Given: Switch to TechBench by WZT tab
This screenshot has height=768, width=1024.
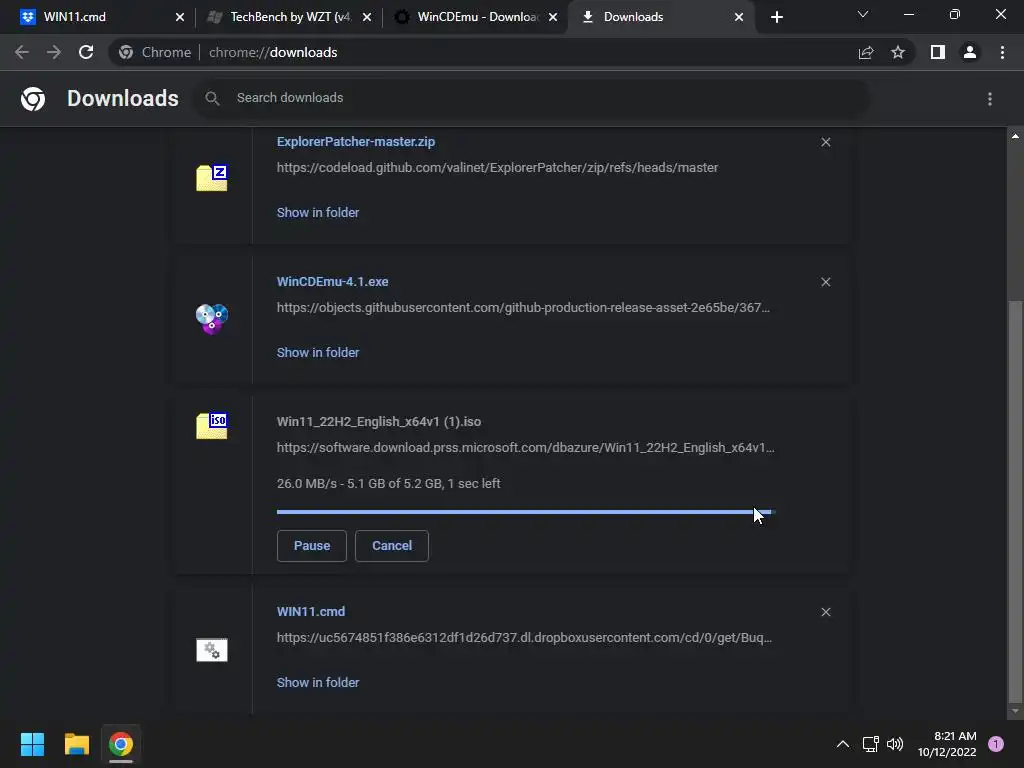Looking at the screenshot, I should [287, 17].
